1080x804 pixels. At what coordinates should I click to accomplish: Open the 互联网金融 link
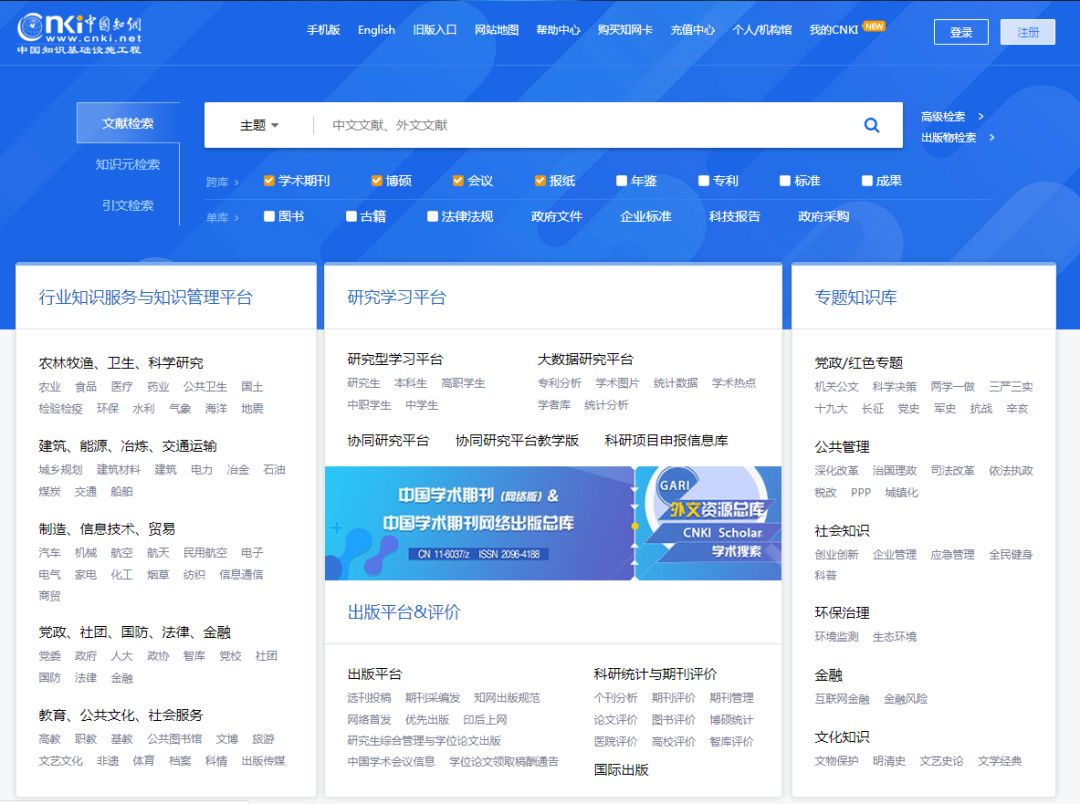(842, 699)
